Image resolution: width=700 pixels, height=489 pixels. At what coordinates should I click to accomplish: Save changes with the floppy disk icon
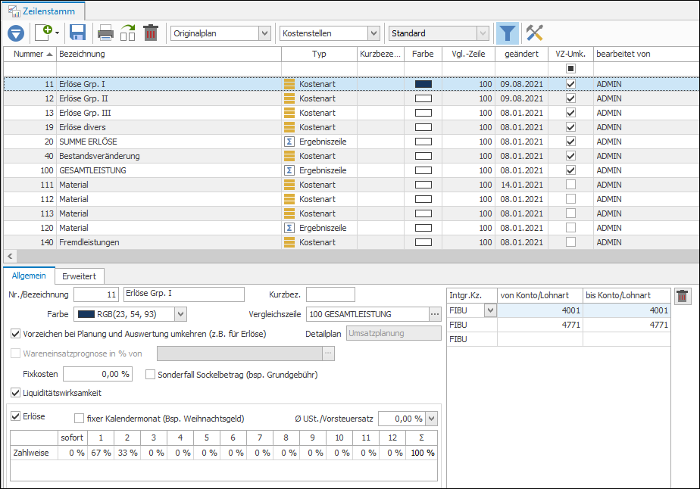[78, 33]
